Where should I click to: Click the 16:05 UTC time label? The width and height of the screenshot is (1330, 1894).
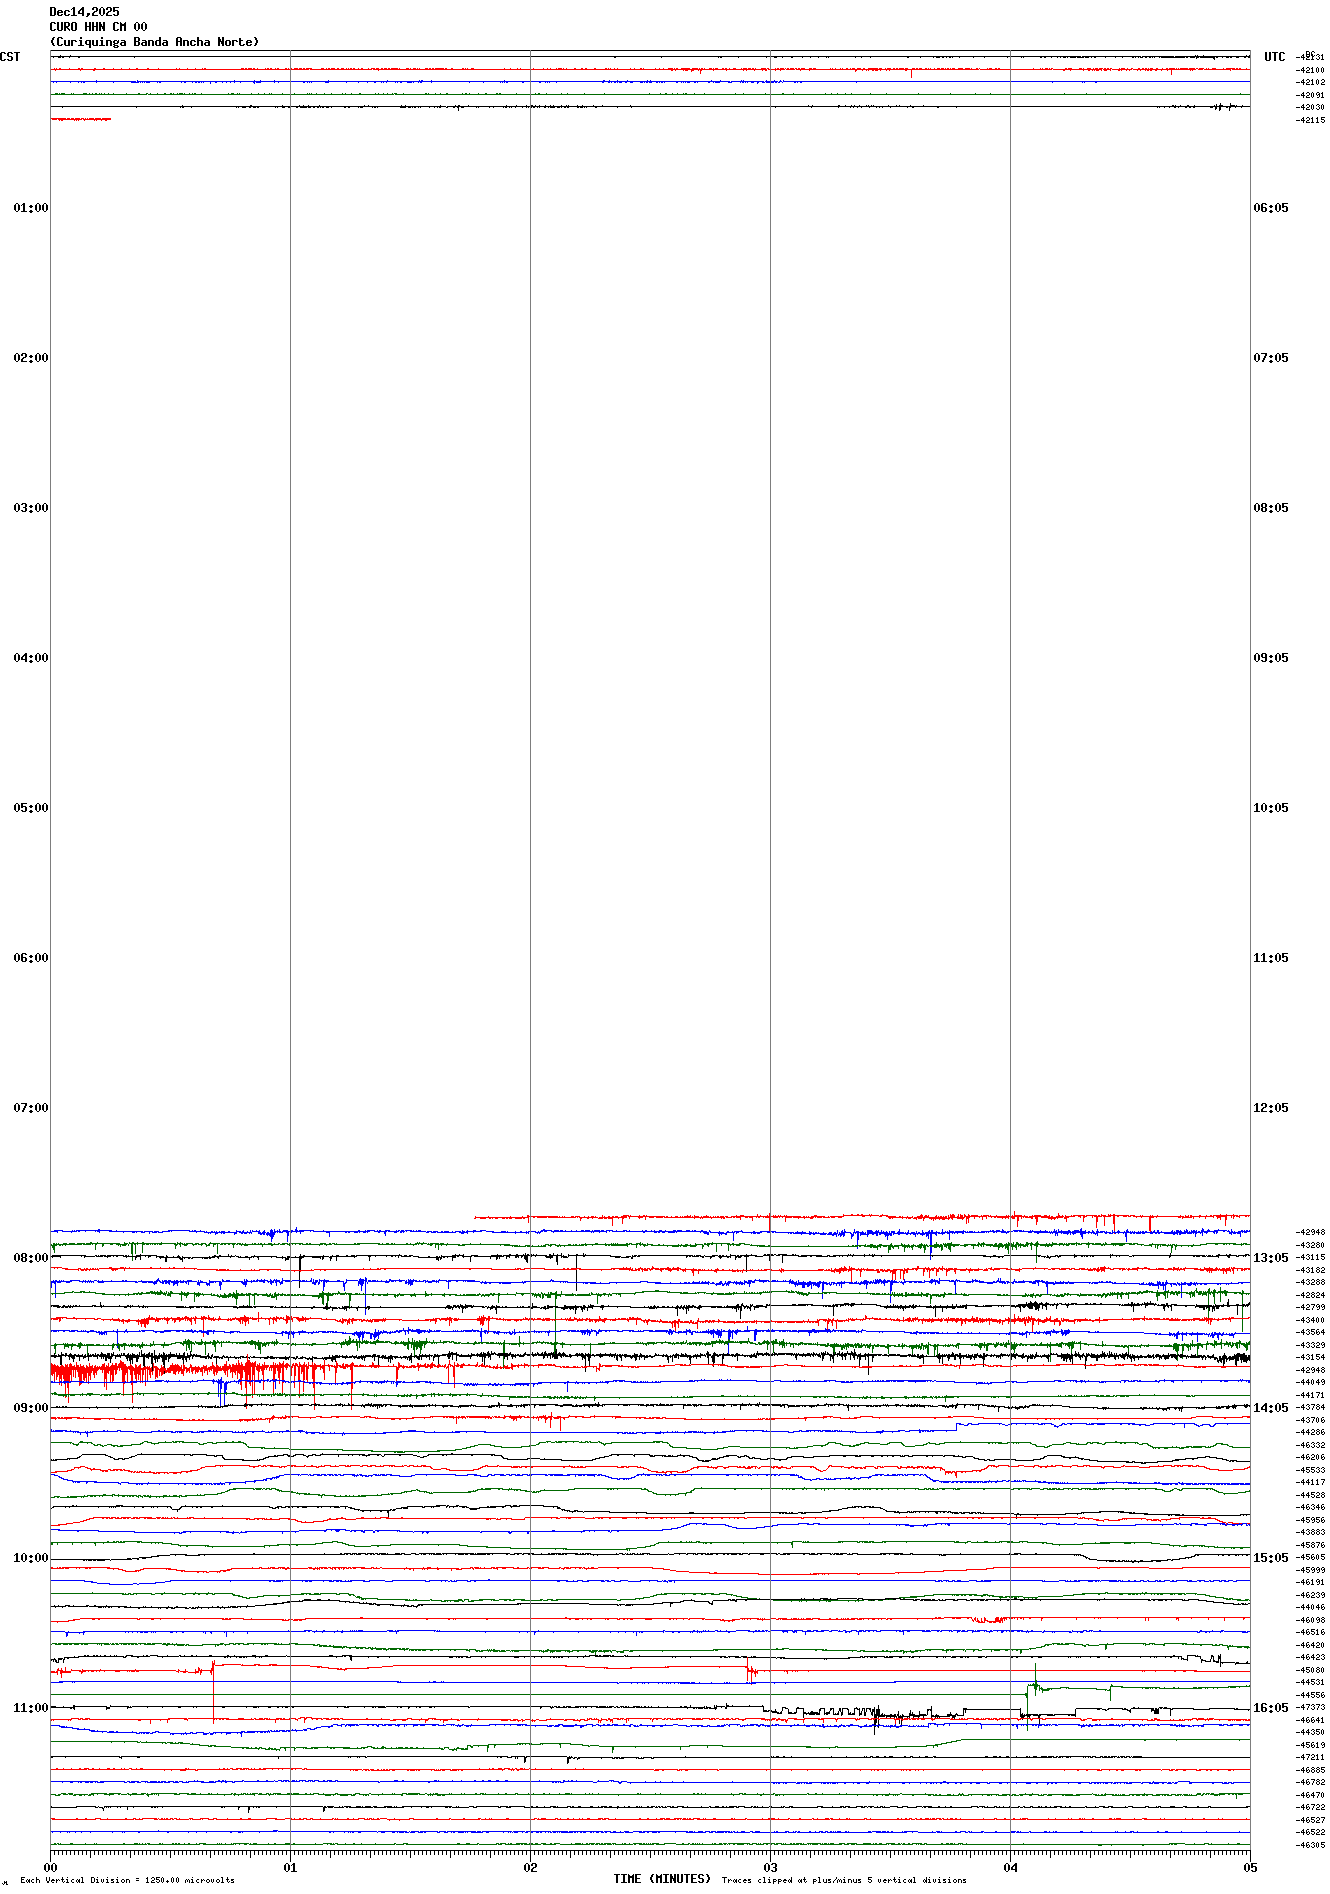1270,1708
